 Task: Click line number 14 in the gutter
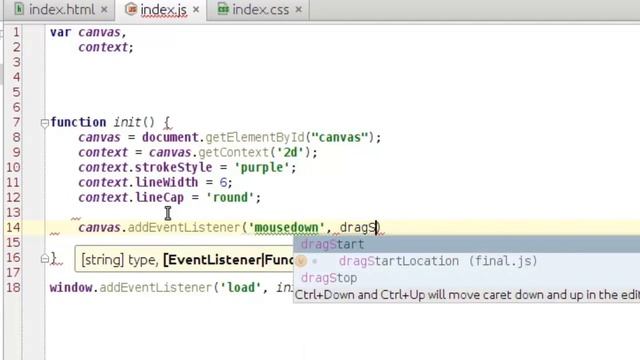13,227
